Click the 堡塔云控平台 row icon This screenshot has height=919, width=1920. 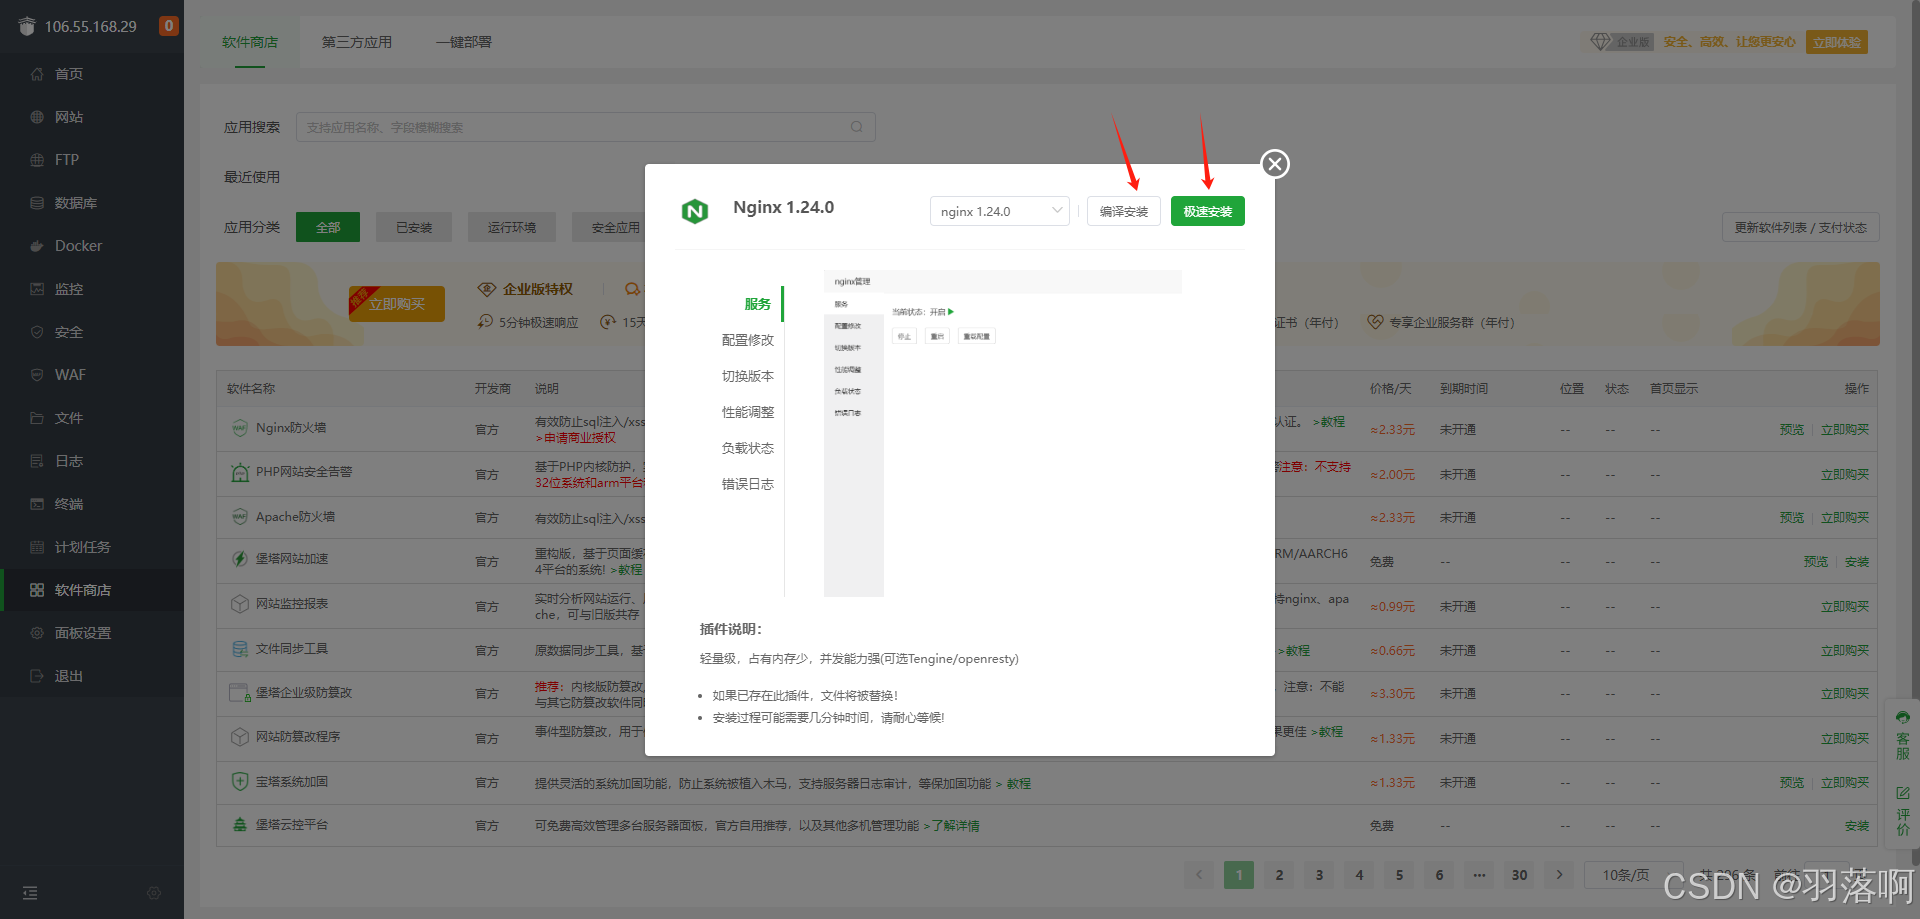[240, 825]
